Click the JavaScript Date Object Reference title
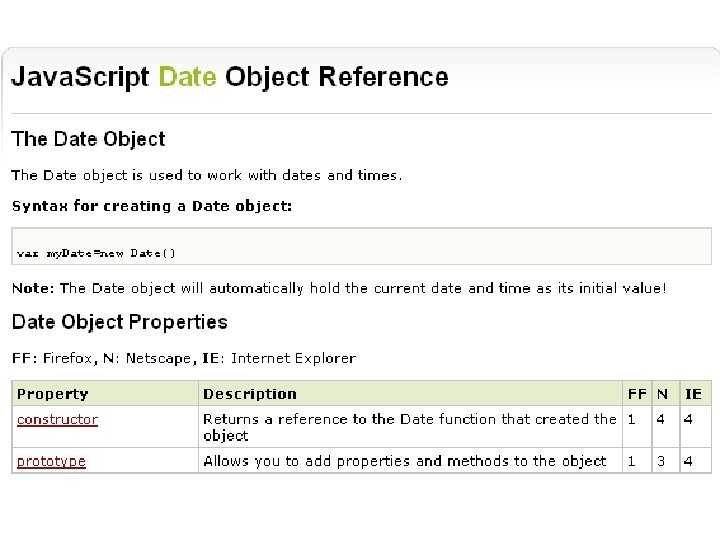The width and height of the screenshot is (720, 540). point(230,77)
